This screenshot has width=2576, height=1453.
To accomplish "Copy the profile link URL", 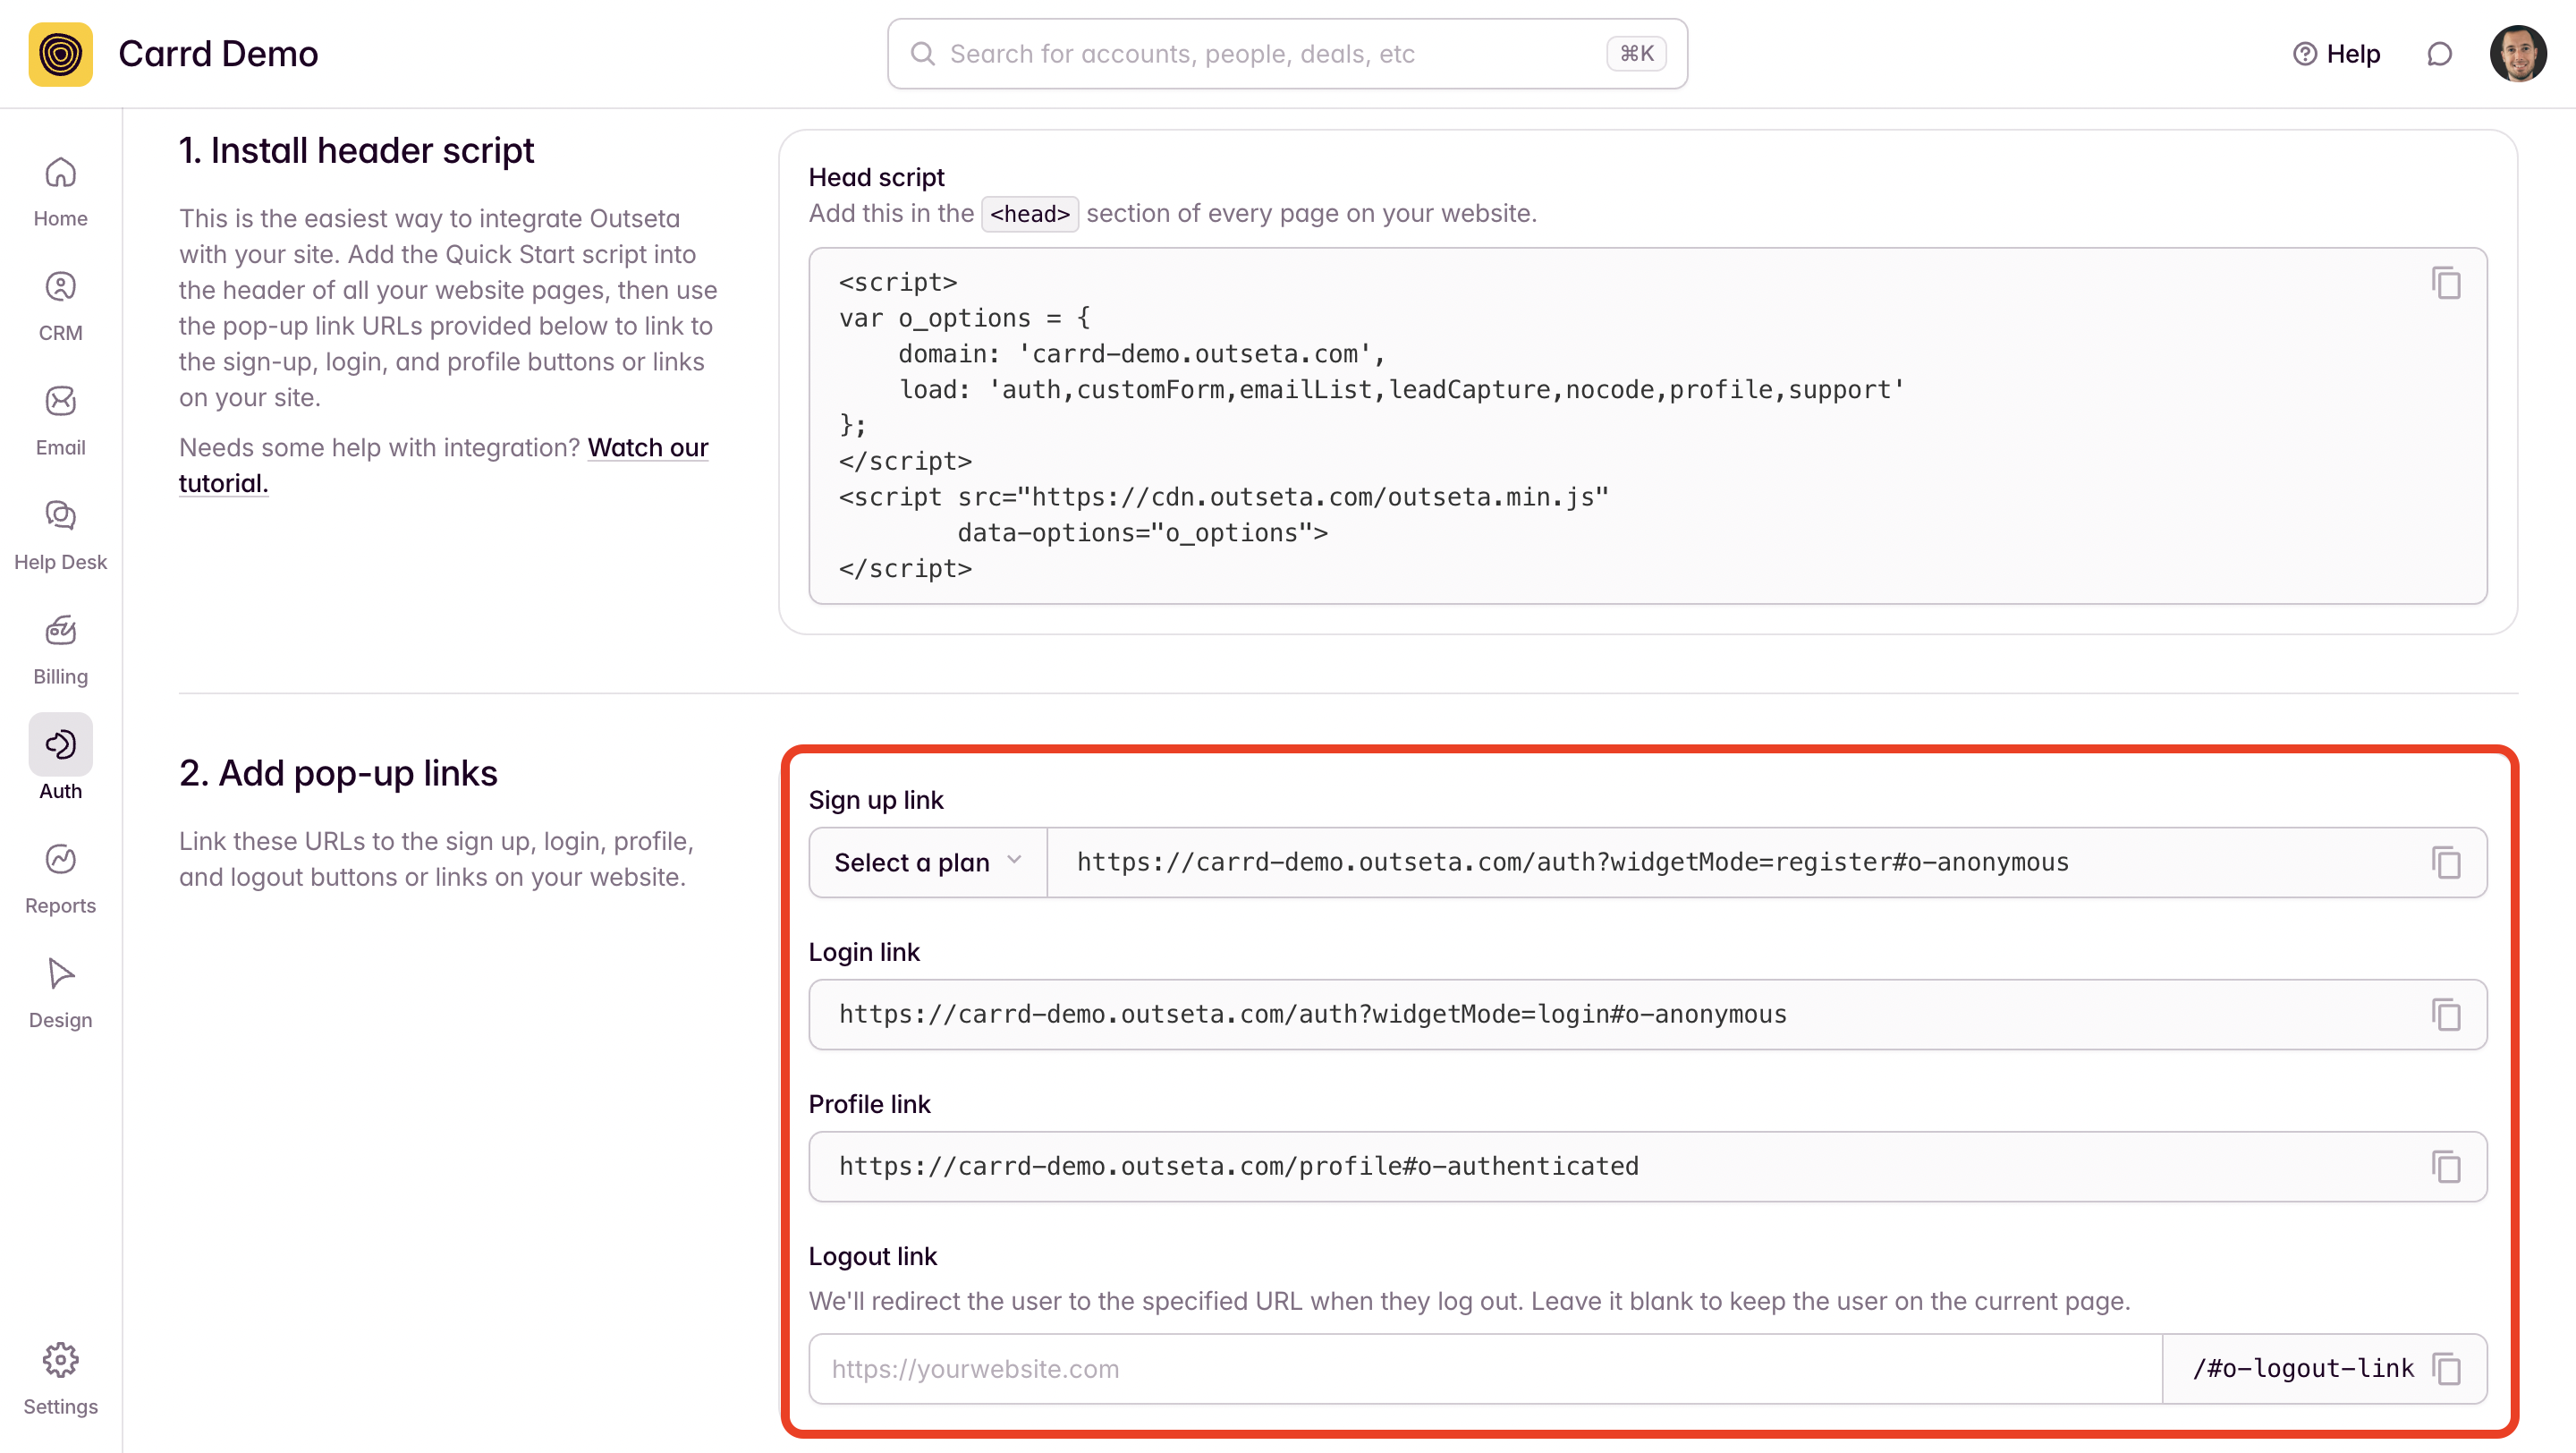I will (x=2446, y=1166).
